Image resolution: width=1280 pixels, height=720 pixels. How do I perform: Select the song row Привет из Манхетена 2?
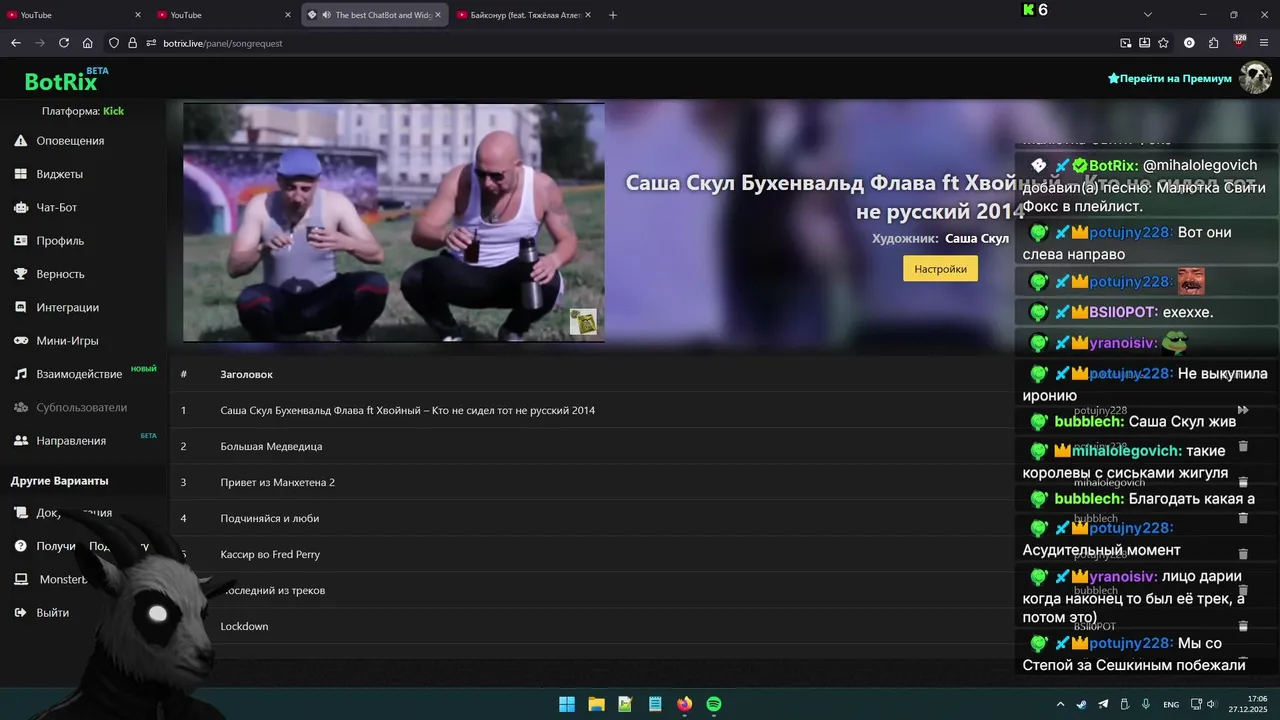click(590, 482)
